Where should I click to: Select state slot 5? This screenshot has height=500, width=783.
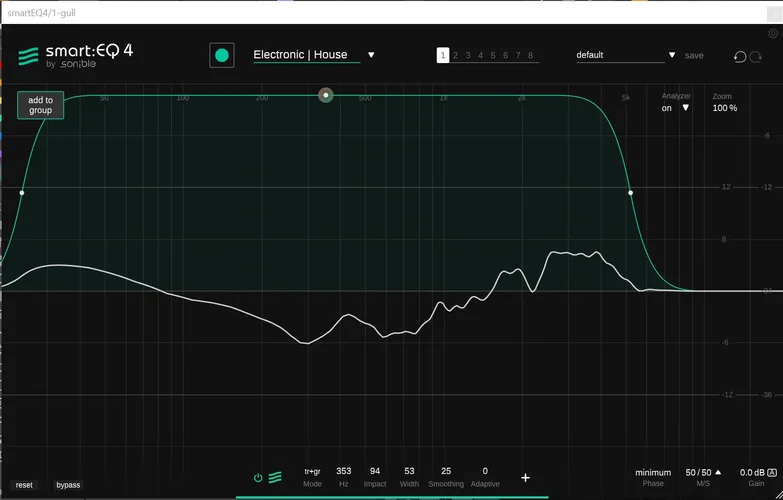coord(493,55)
